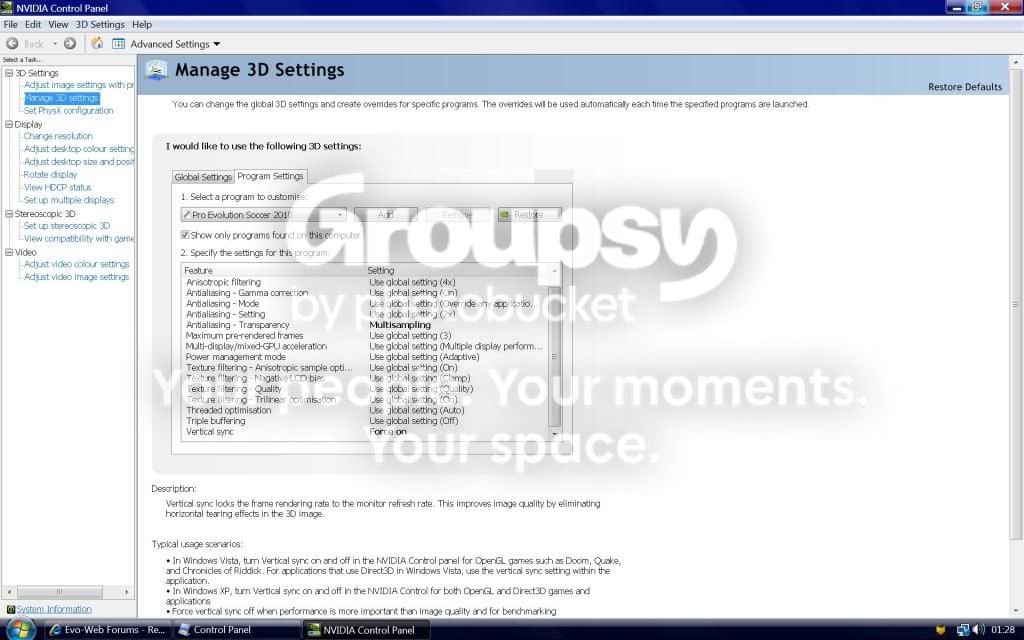This screenshot has height=640, width=1024.
Task: Click the main page vertical scrollbar
Action: pos(1016,304)
